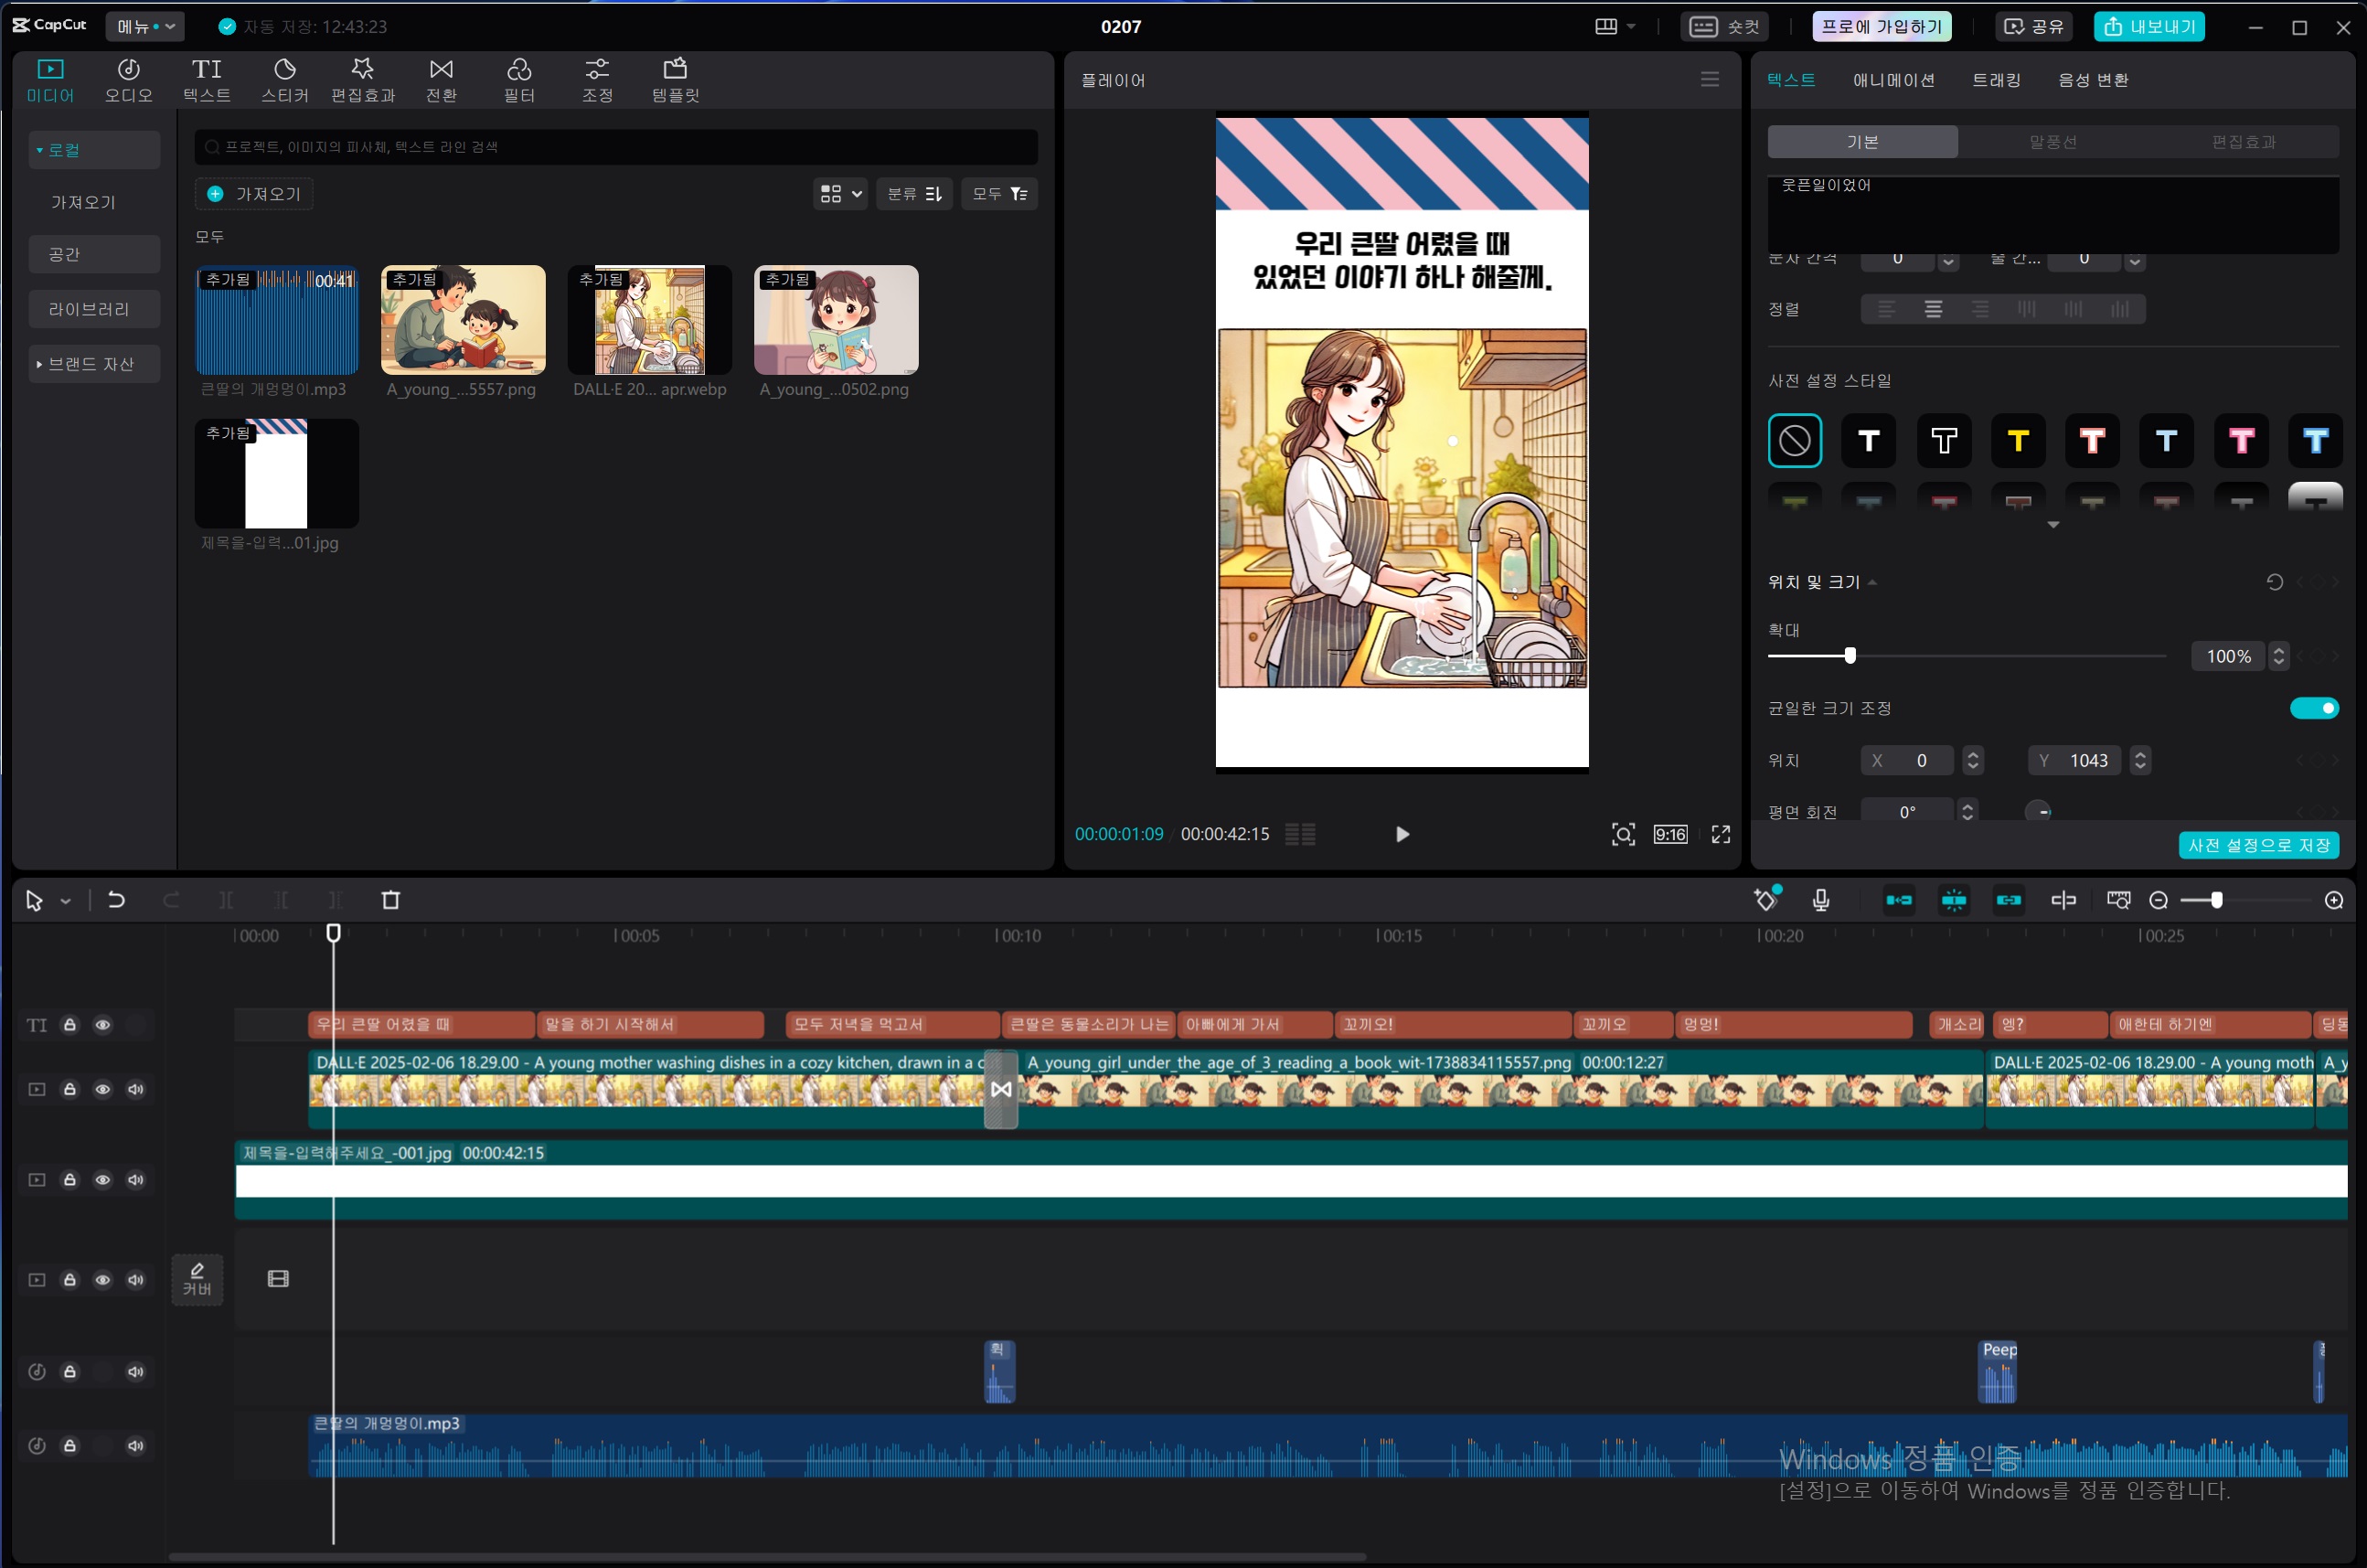
Task: Open the 오디오 (Audio) panel
Action: [x=128, y=80]
